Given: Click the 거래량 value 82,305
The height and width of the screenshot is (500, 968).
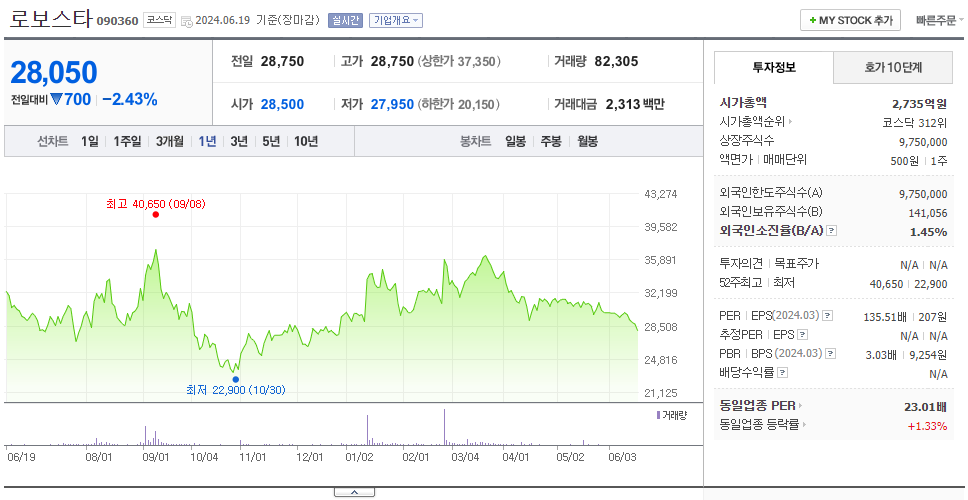Looking at the screenshot, I should click(616, 62).
